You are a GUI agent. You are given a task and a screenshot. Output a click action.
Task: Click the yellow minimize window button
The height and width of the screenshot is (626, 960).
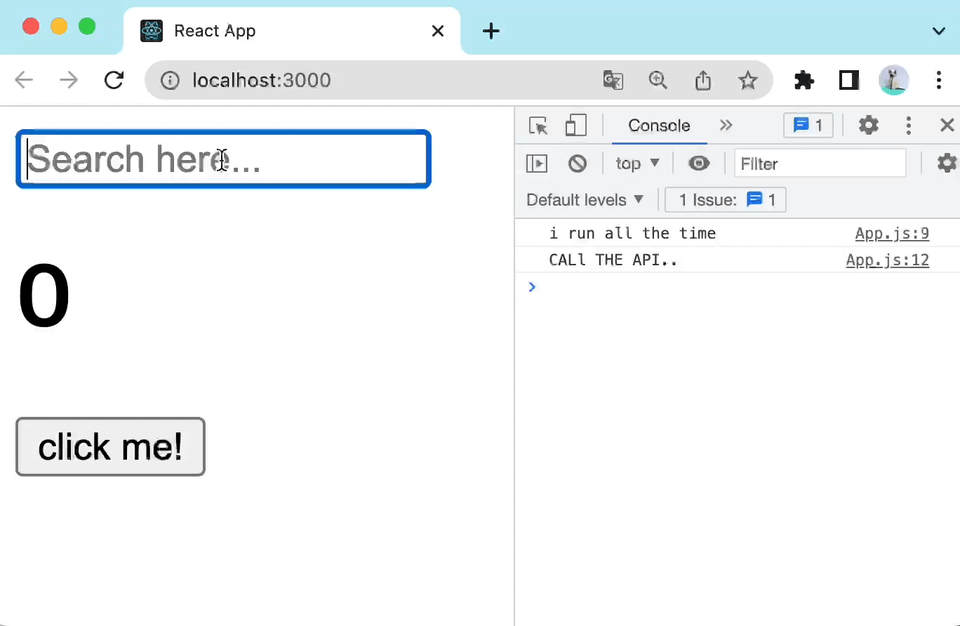coord(59,26)
